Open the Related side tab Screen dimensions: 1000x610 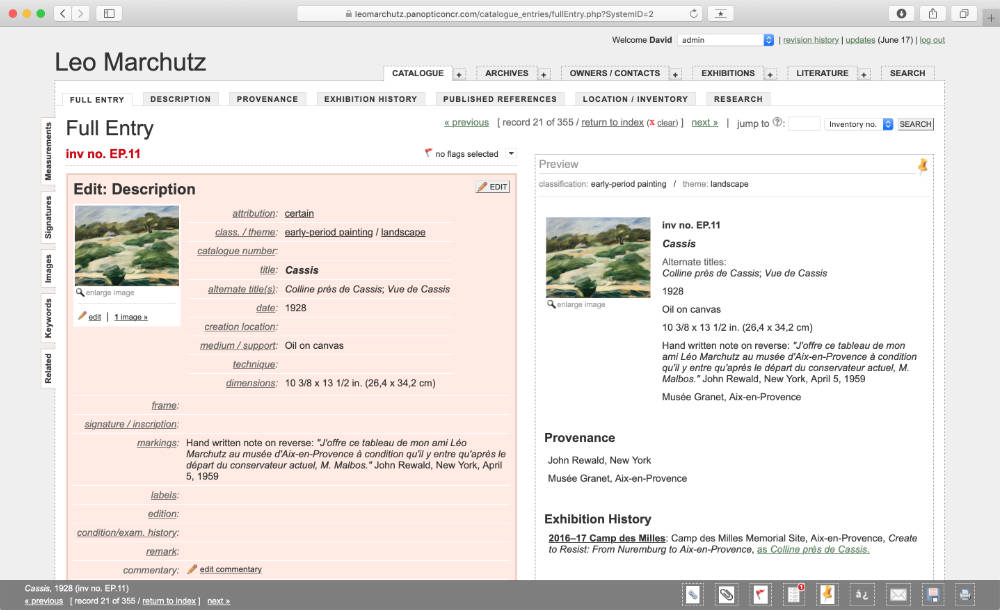pyautogui.click(x=48, y=369)
